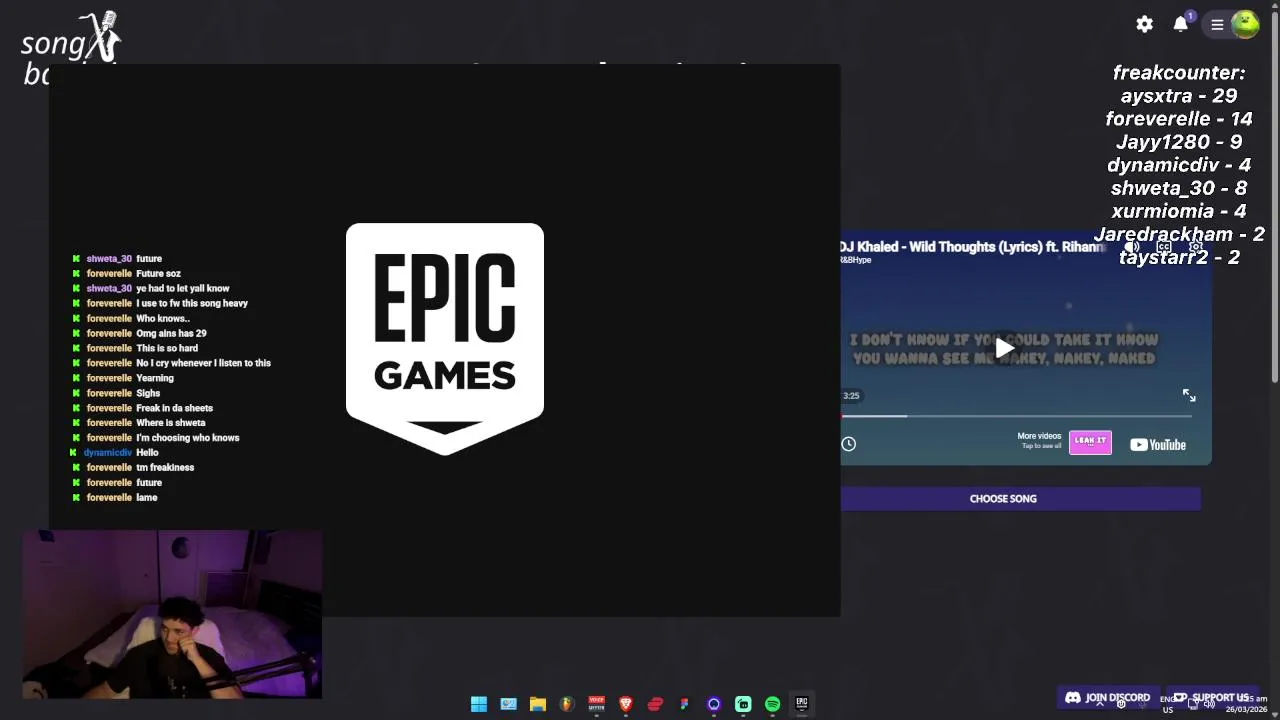
Task: Click chat message 'tm freakiness'
Action: point(133,468)
